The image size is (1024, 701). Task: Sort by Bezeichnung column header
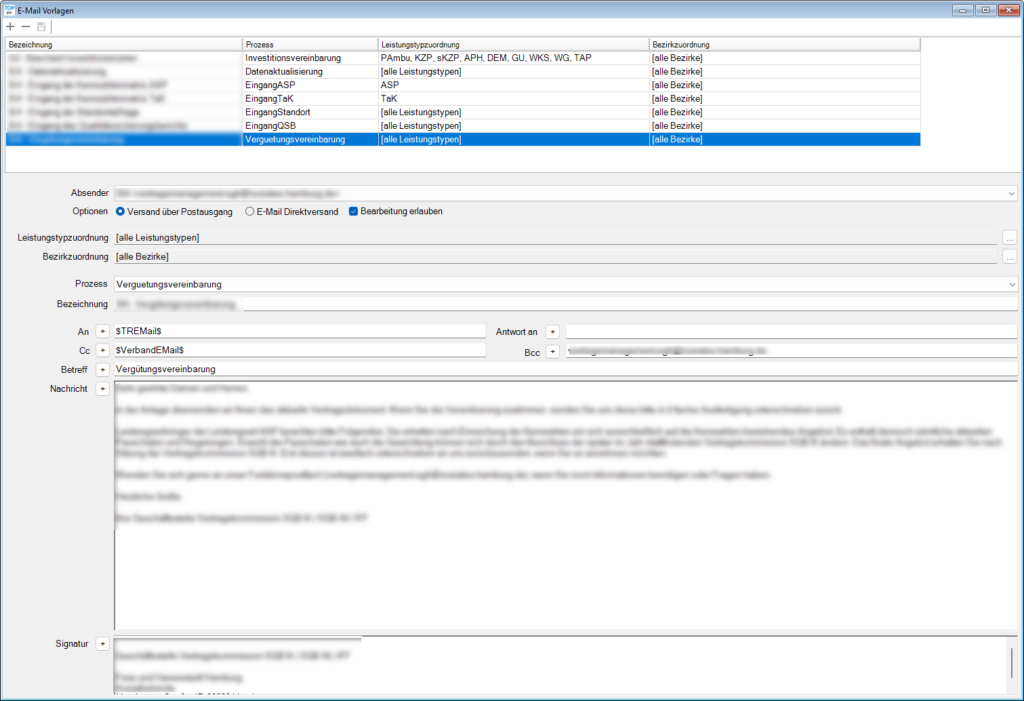pyautogui.click(x=124, y=44)
